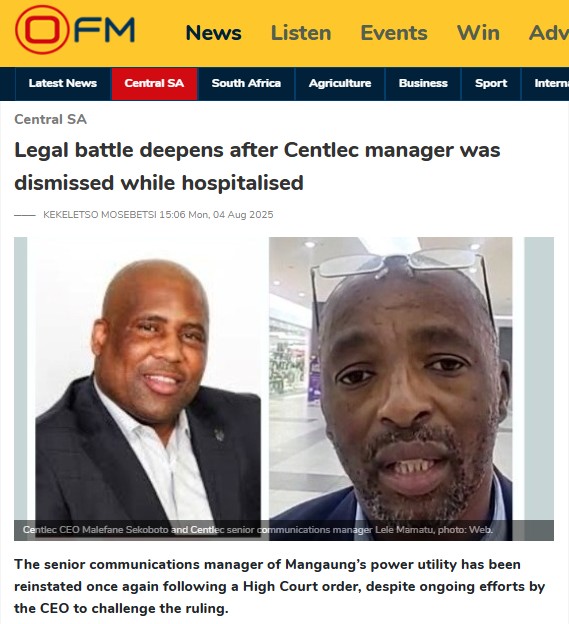
Task: Open the Listen menu item
Action: tap(301, 33)
